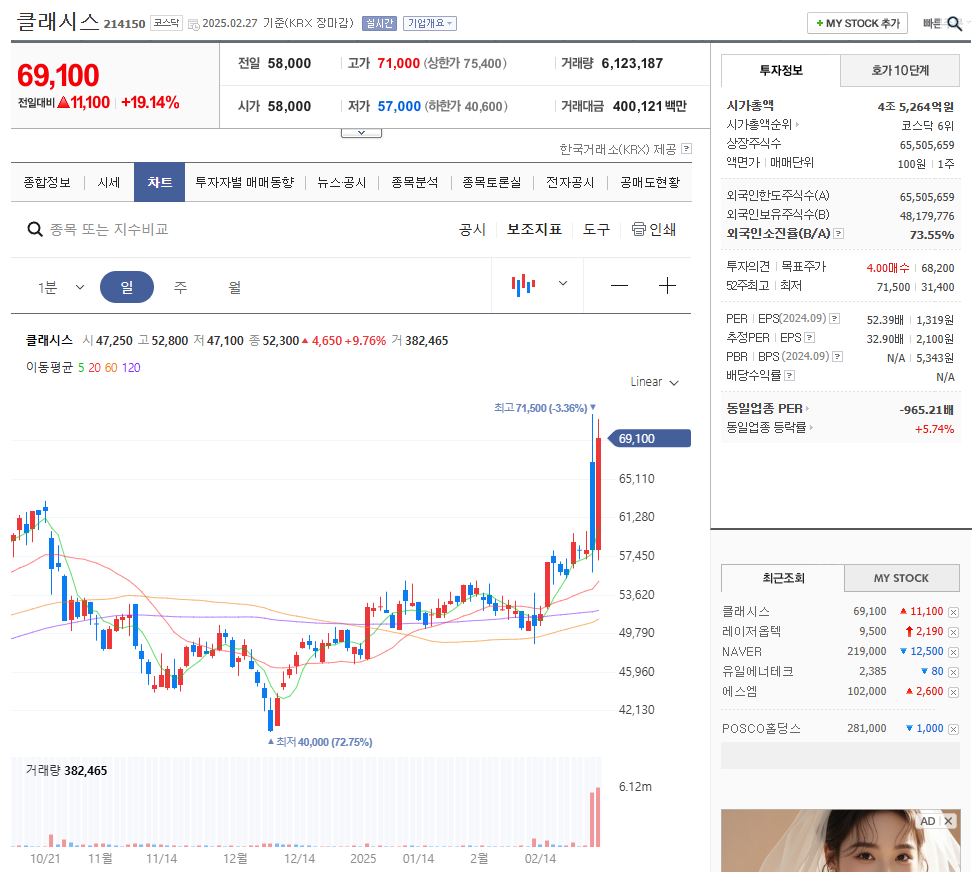Remove POSCO홀딩스 from recent list
The height and width of the screenshot is (872, 972).
[x=953, y=729]
